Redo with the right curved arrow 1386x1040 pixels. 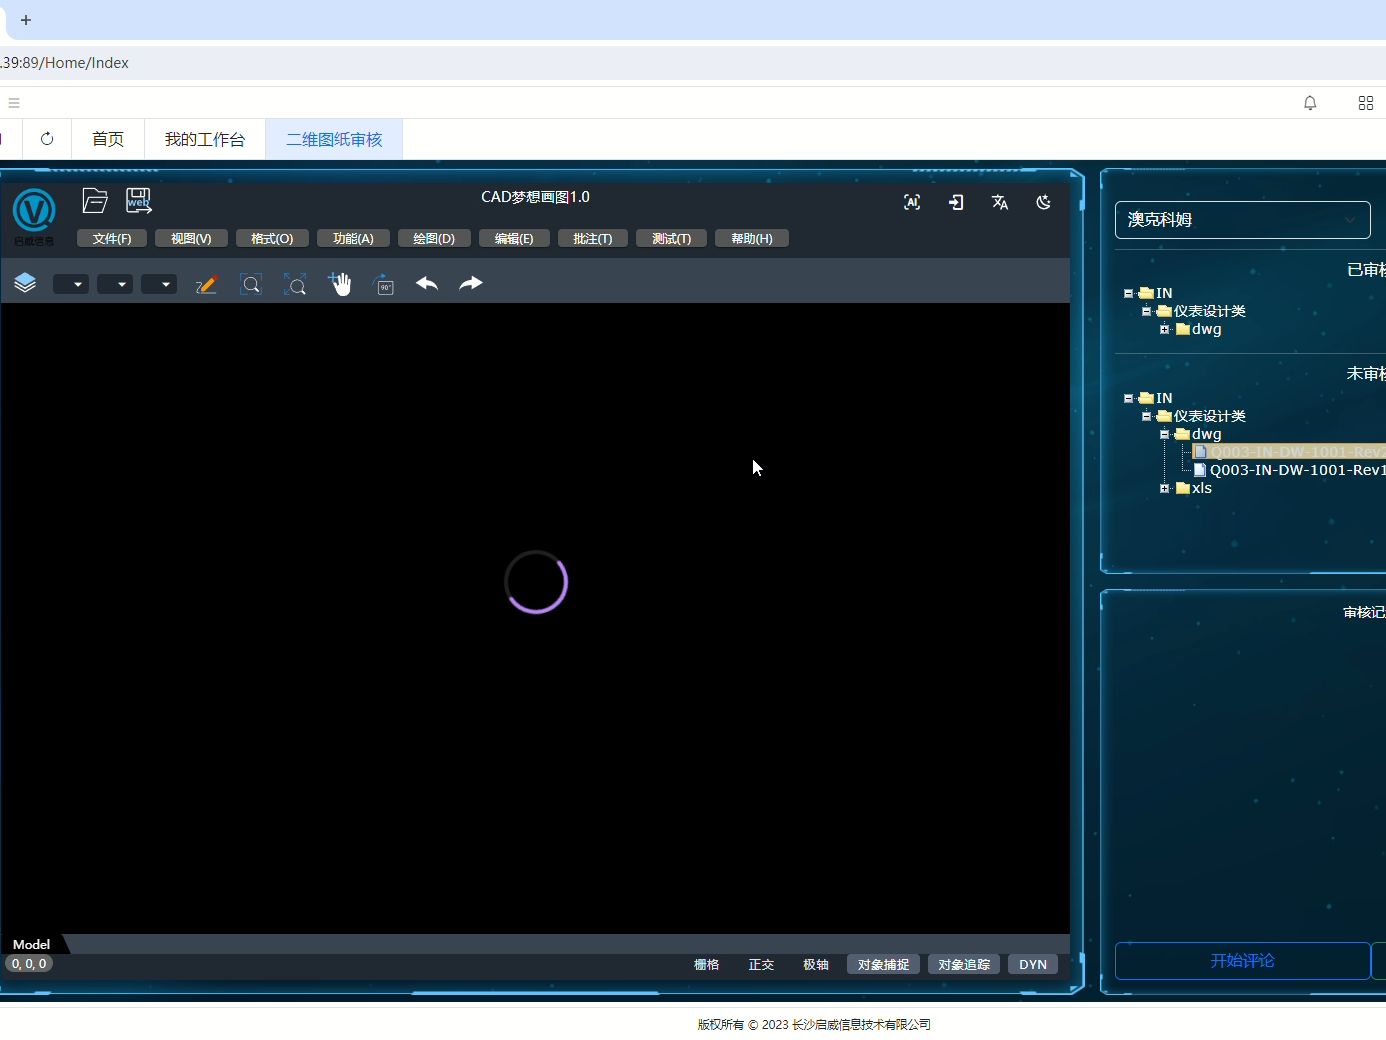coord(471,284)
